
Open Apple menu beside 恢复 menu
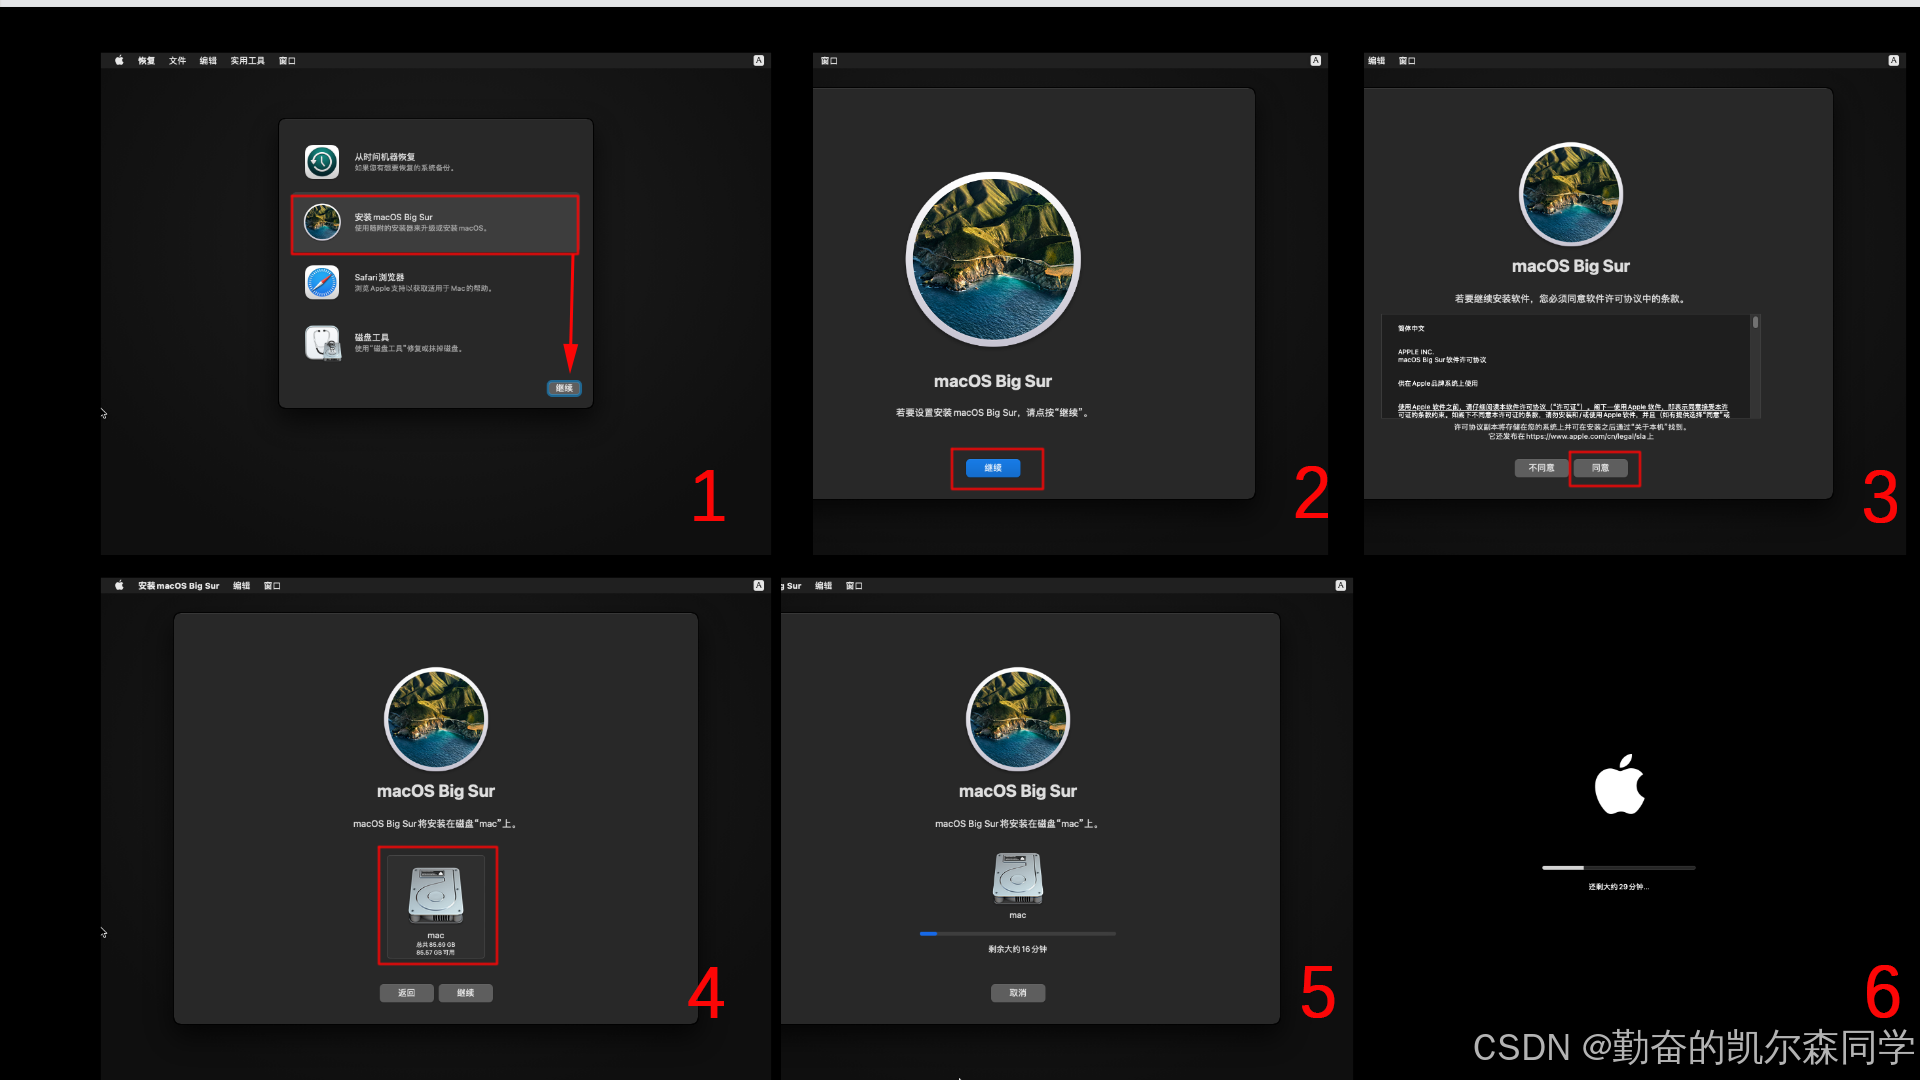point(119,61)
